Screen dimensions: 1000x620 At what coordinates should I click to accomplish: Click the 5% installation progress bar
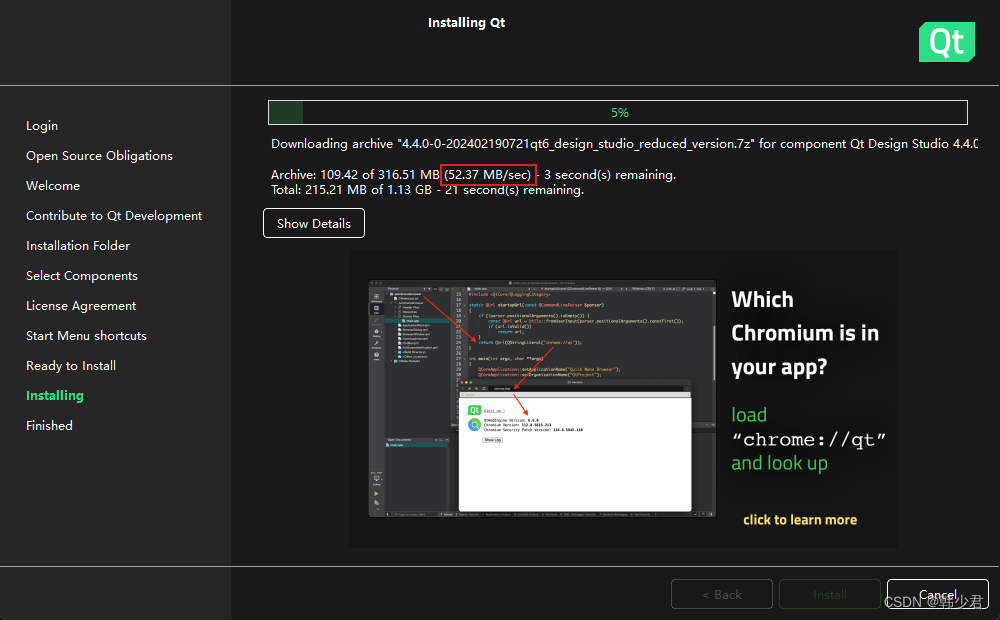click(618, 113)
